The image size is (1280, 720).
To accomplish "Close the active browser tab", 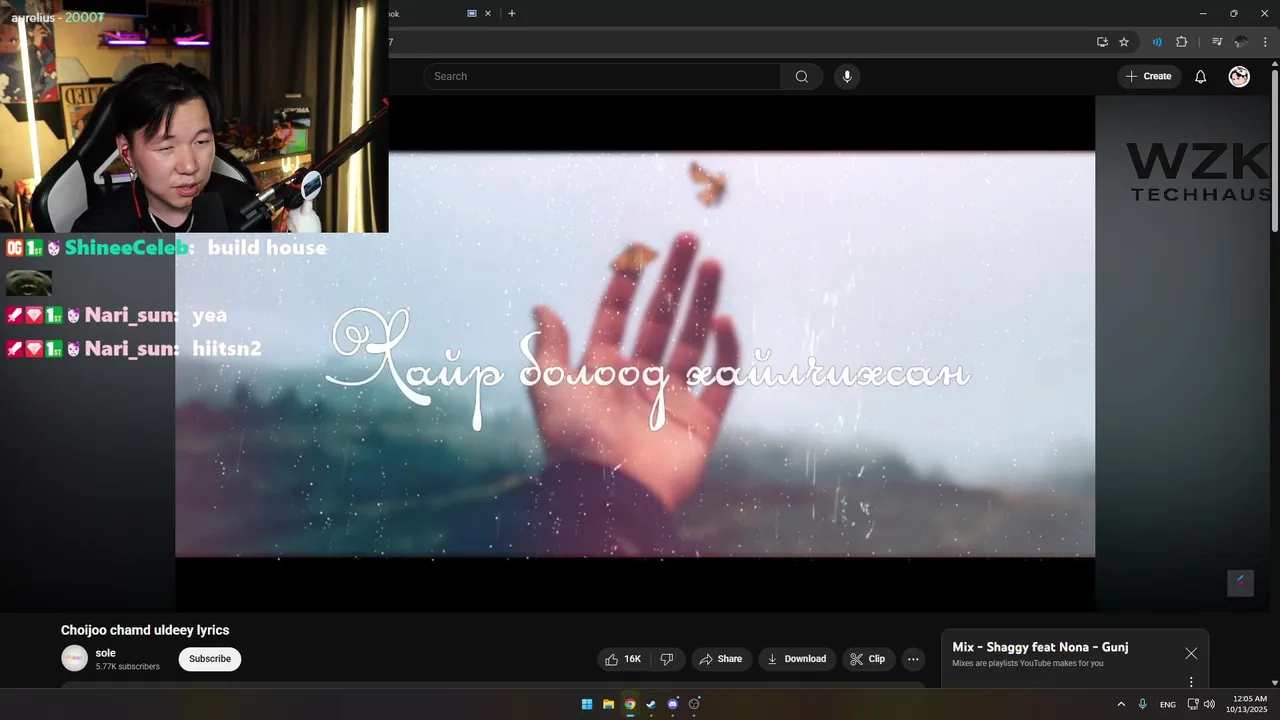I will [x=488, y=13].
